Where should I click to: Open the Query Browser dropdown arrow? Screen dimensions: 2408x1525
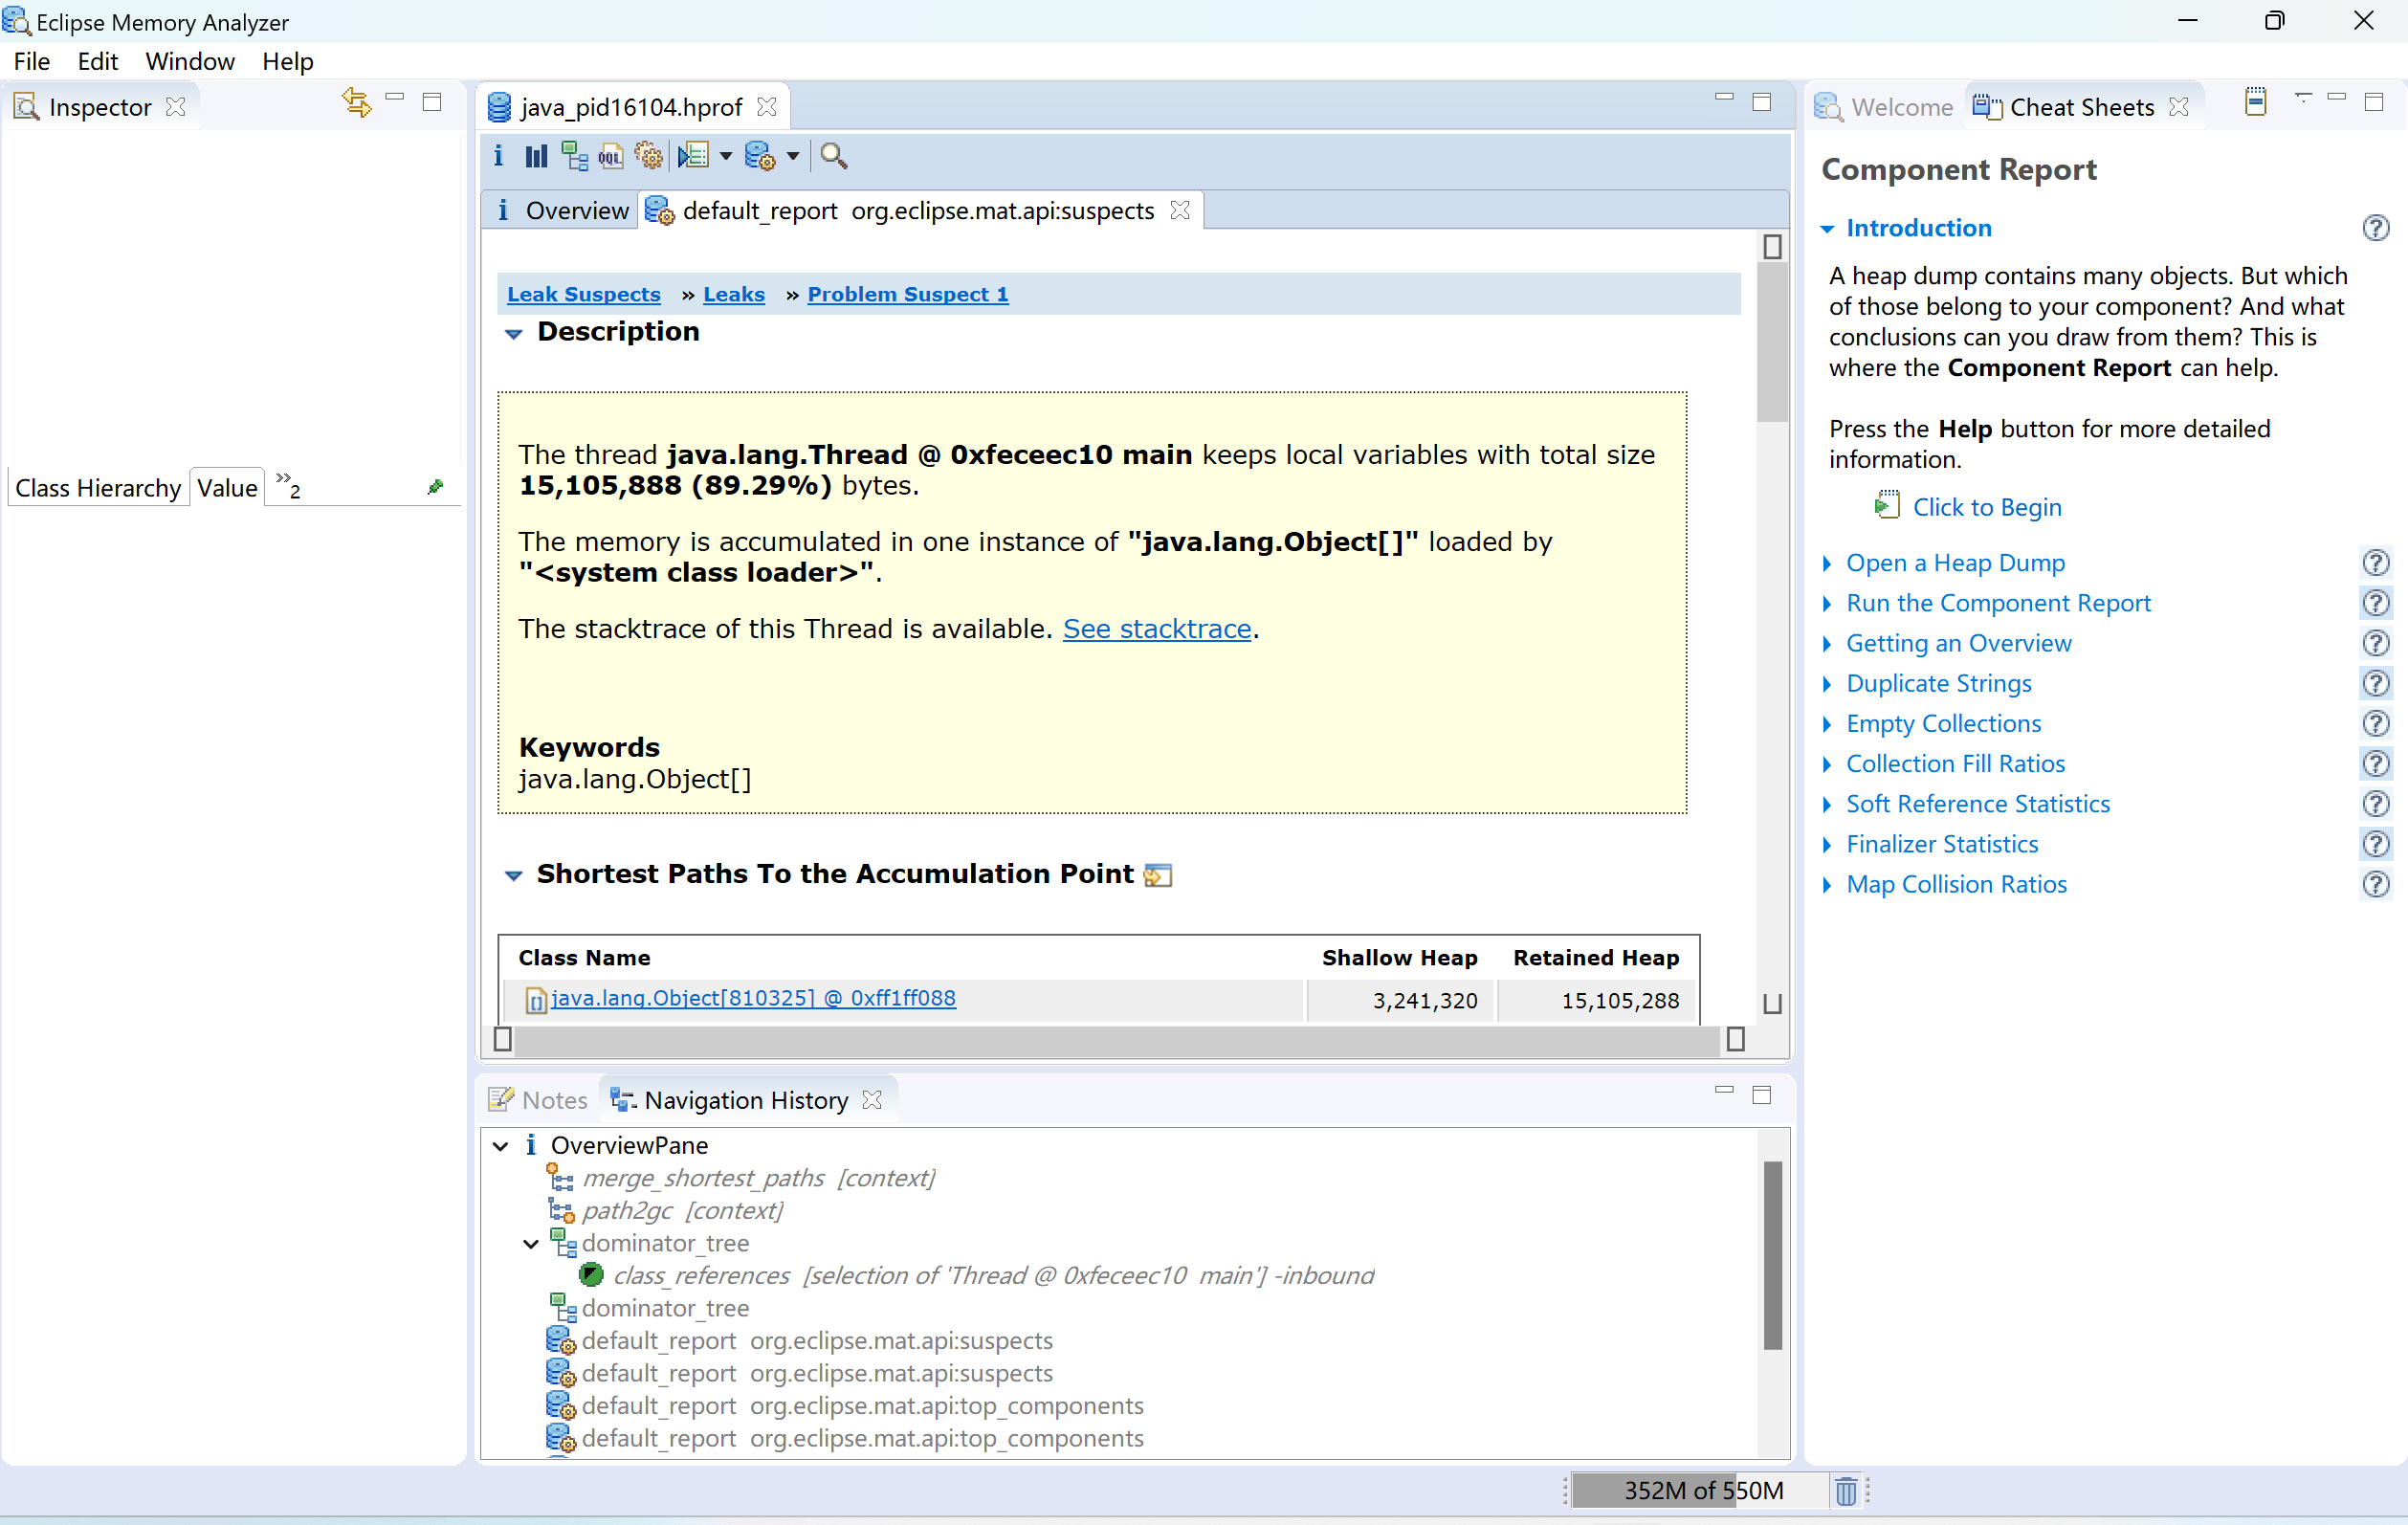click(x=792, y=156)
